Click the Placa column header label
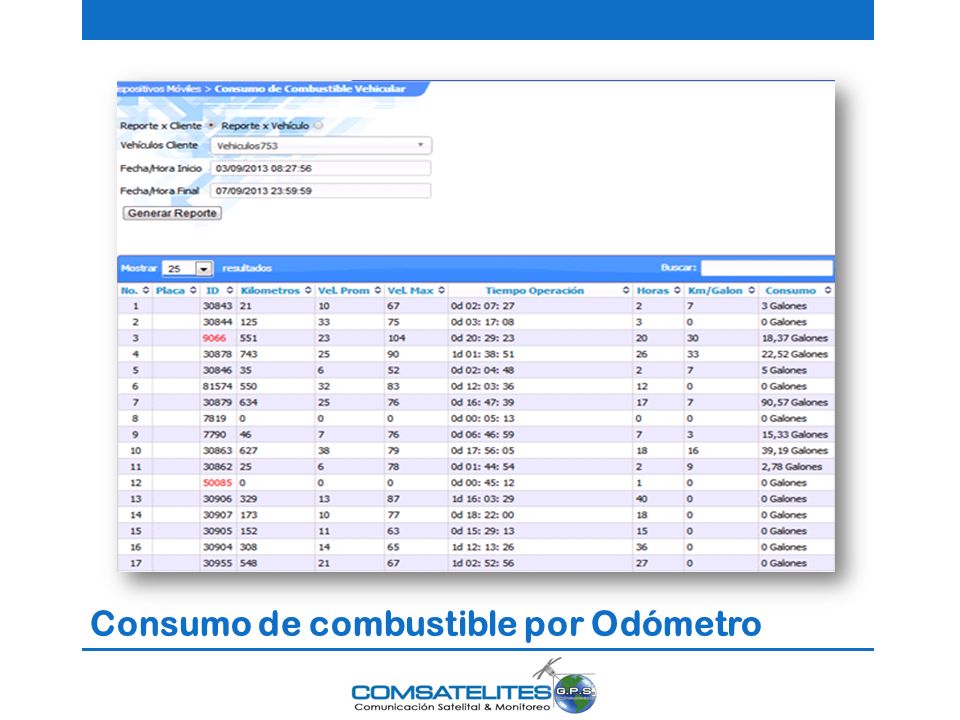 pyautogui.click(x=170, y=291)
